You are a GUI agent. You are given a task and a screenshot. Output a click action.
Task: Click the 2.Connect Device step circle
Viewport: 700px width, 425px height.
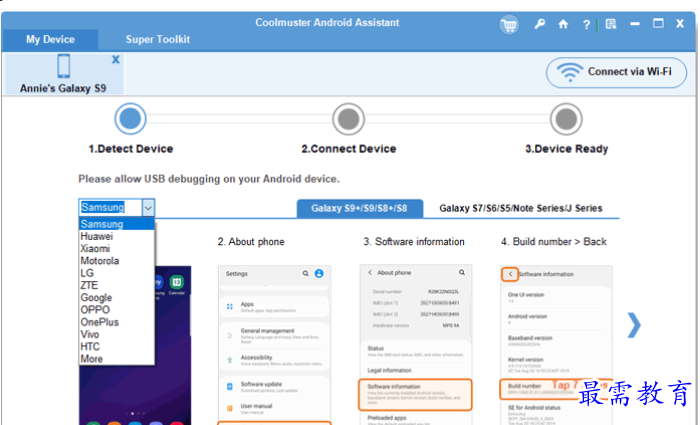tap(349, 119)
